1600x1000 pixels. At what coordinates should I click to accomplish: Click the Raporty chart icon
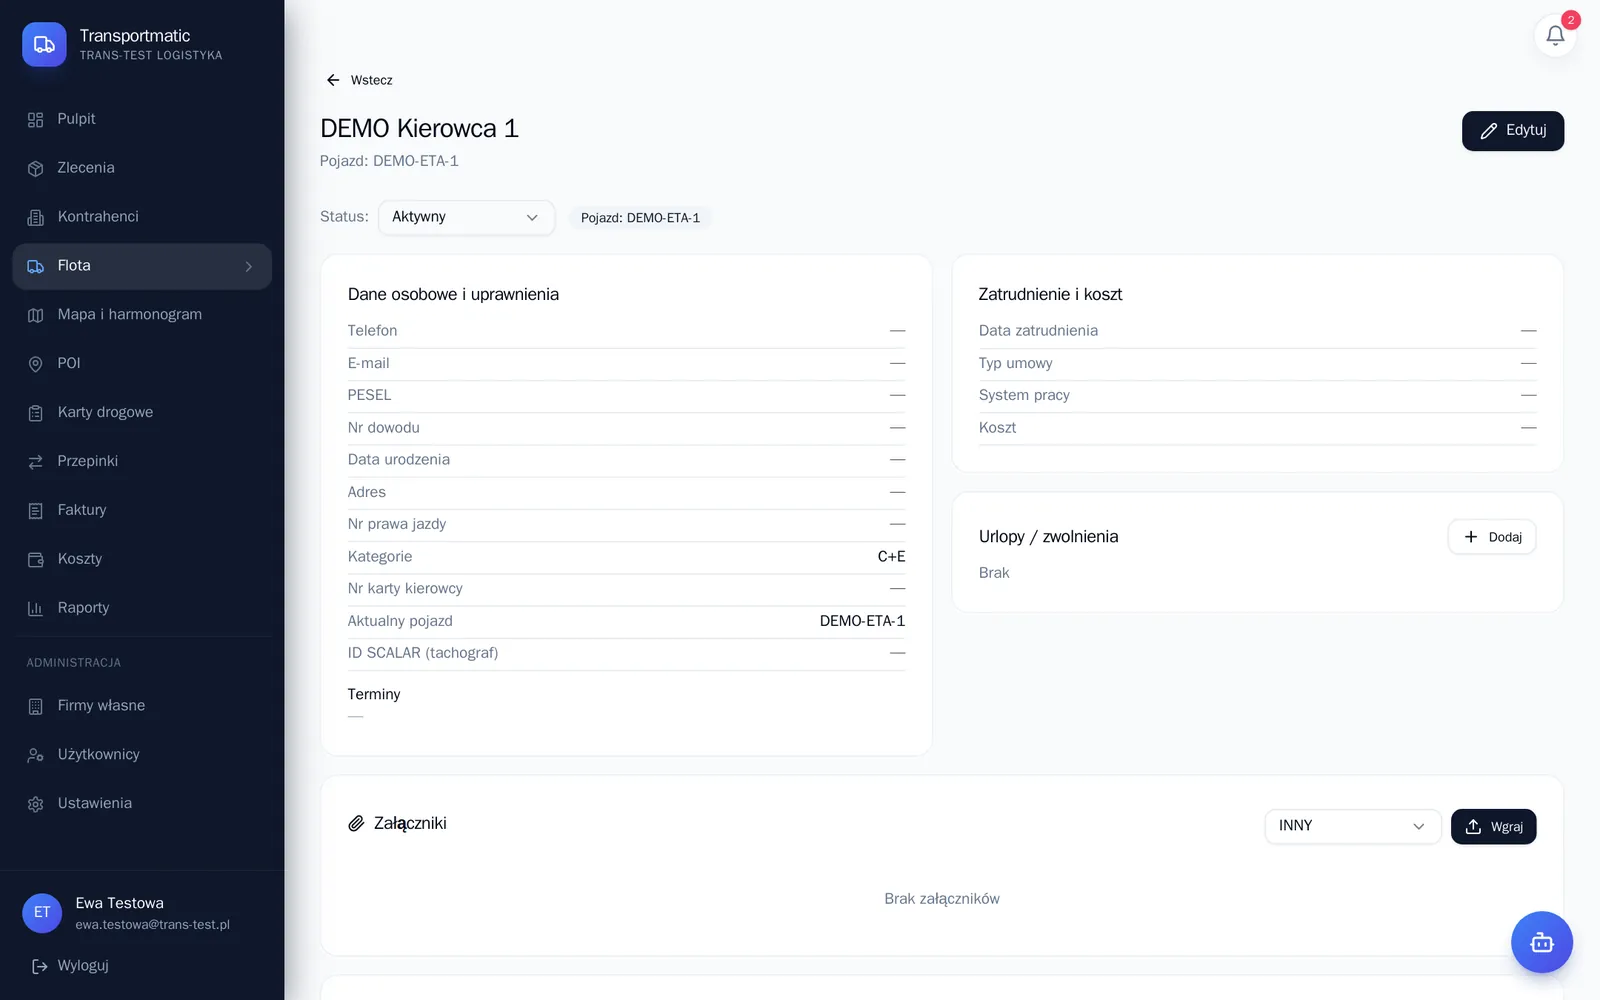pyautogui.click(x=36, y=609)
